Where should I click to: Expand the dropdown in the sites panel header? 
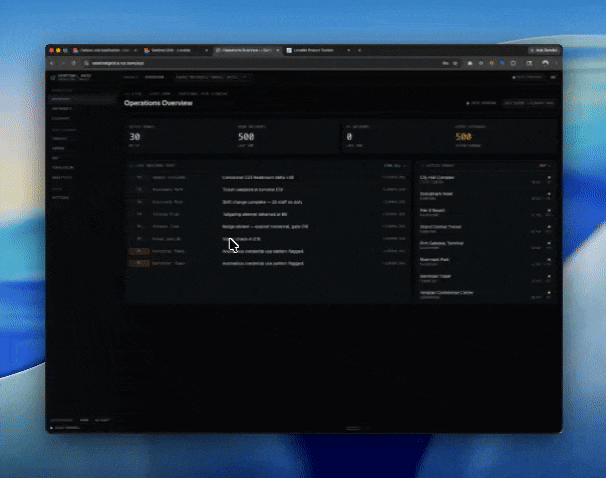[544, 165]
